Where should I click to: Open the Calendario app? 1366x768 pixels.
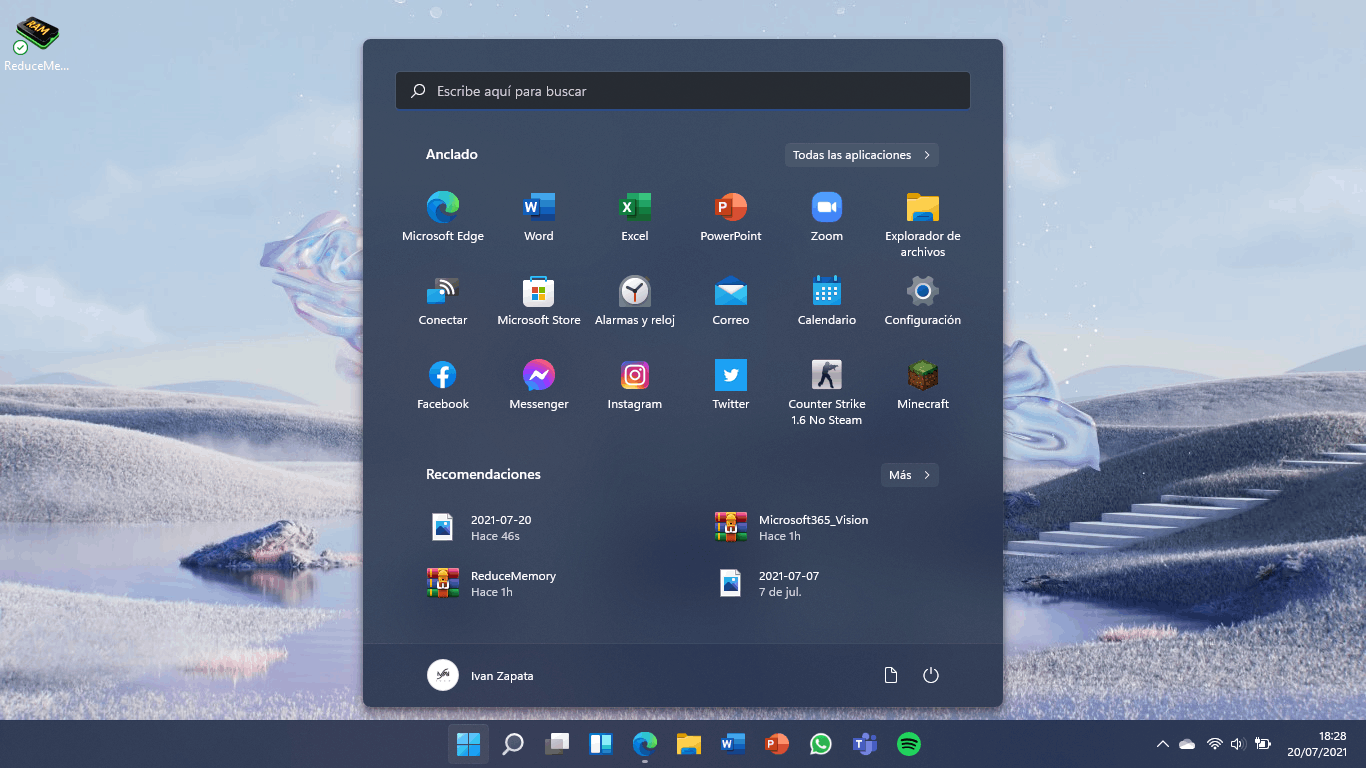[x=827, y=301]
